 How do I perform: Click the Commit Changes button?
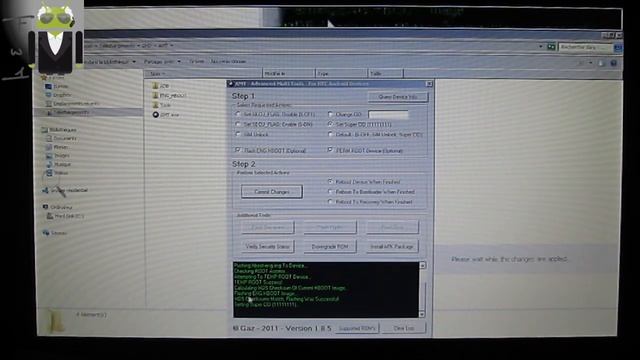click(x=272, y=192)
